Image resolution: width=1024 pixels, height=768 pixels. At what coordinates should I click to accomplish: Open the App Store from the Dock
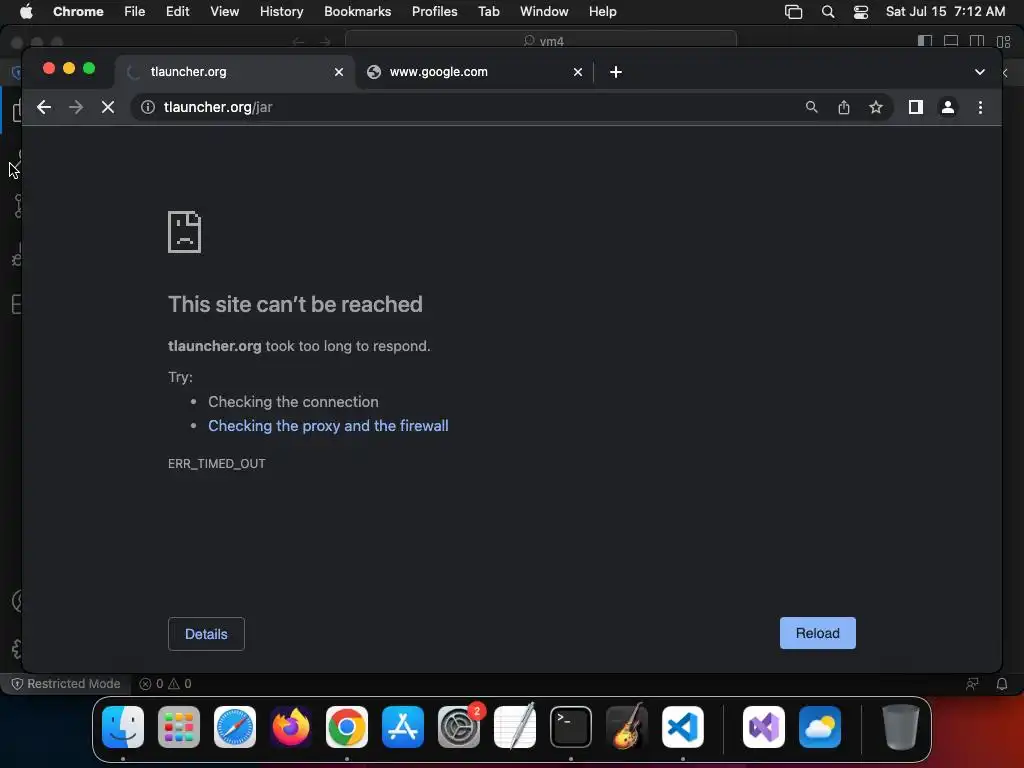[403, 727]
